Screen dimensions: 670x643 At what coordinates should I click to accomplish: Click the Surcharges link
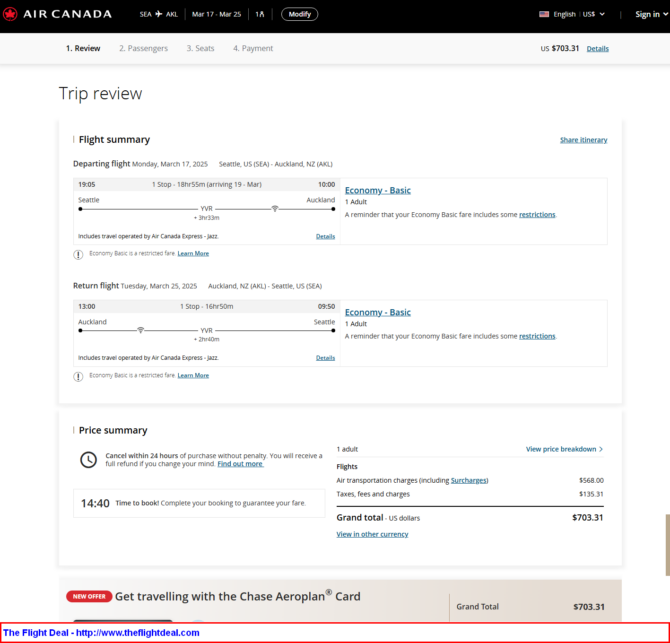(x=469, y=480)
